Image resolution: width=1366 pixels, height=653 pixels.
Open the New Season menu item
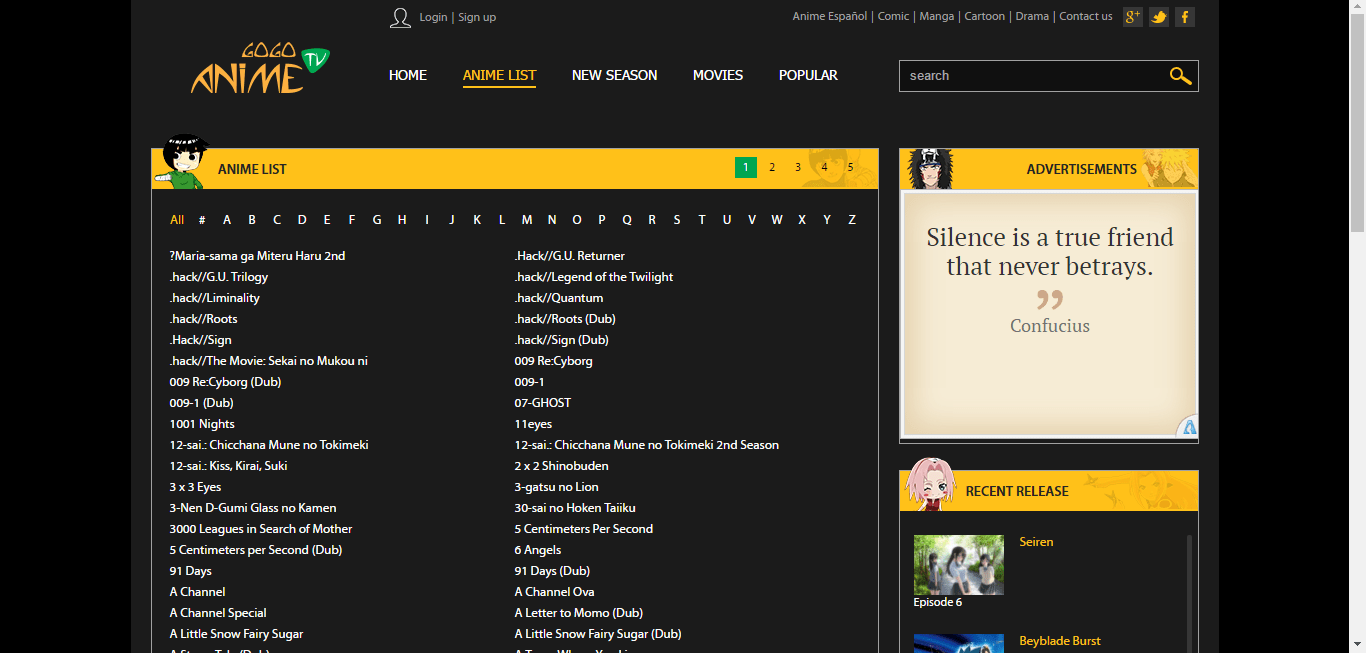(x=614, y=75)
